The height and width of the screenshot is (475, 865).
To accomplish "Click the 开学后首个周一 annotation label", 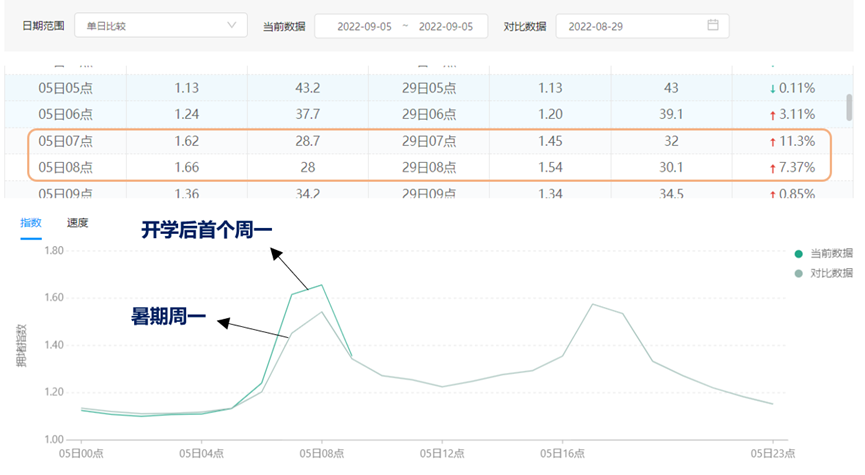I will [206, 231].
